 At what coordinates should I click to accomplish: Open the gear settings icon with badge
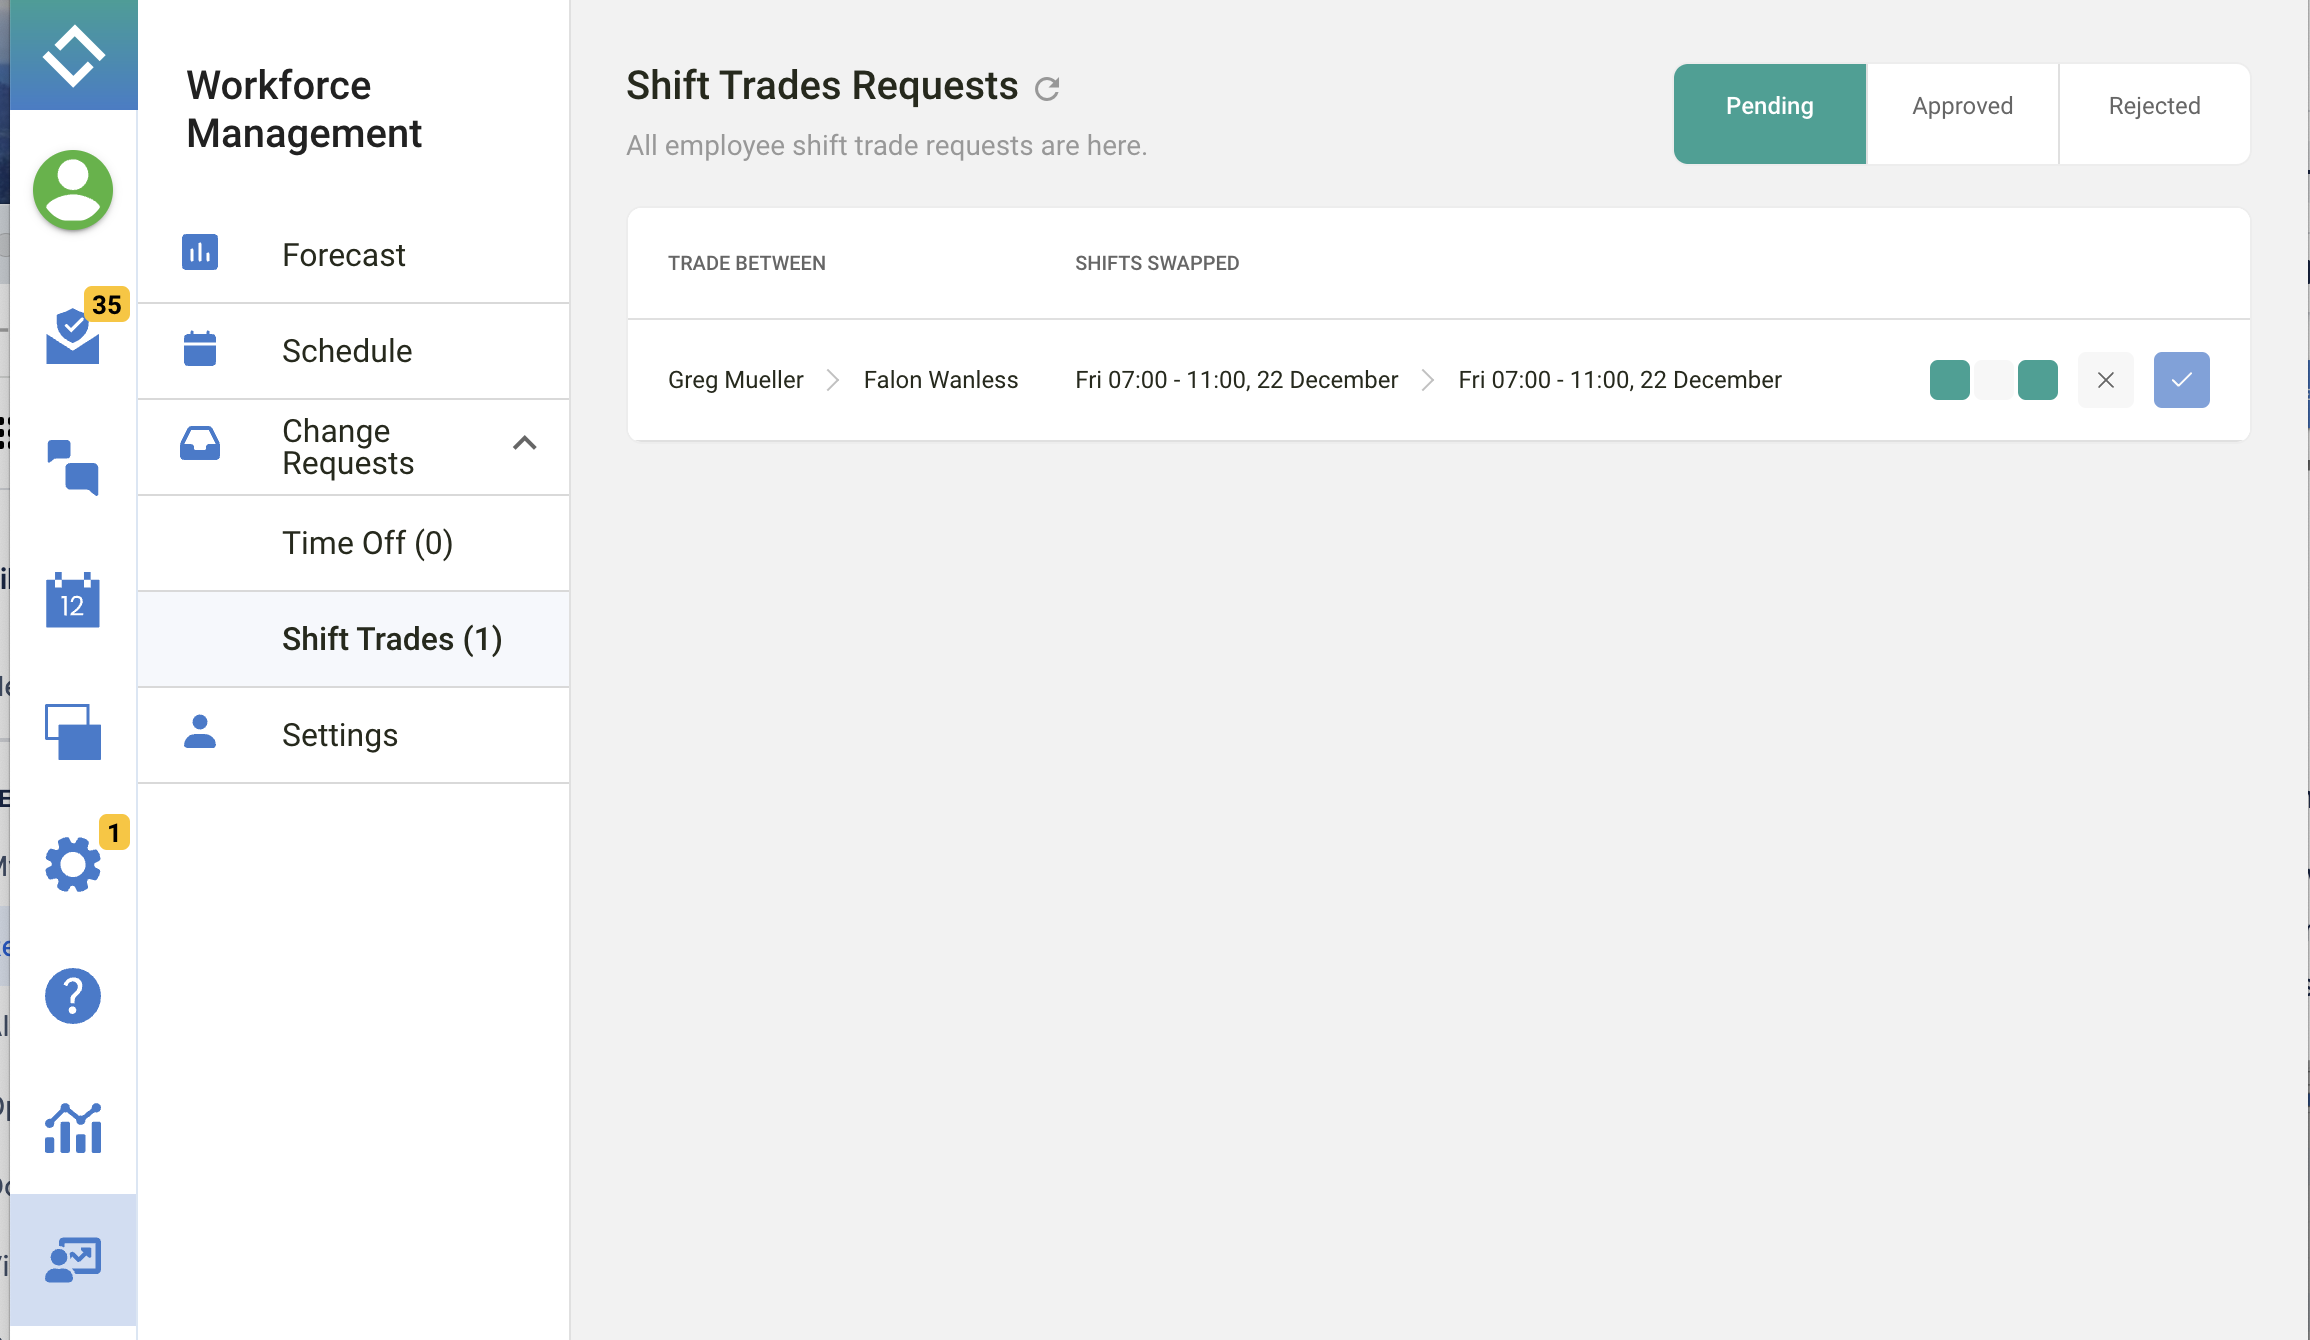pos(73,863)
